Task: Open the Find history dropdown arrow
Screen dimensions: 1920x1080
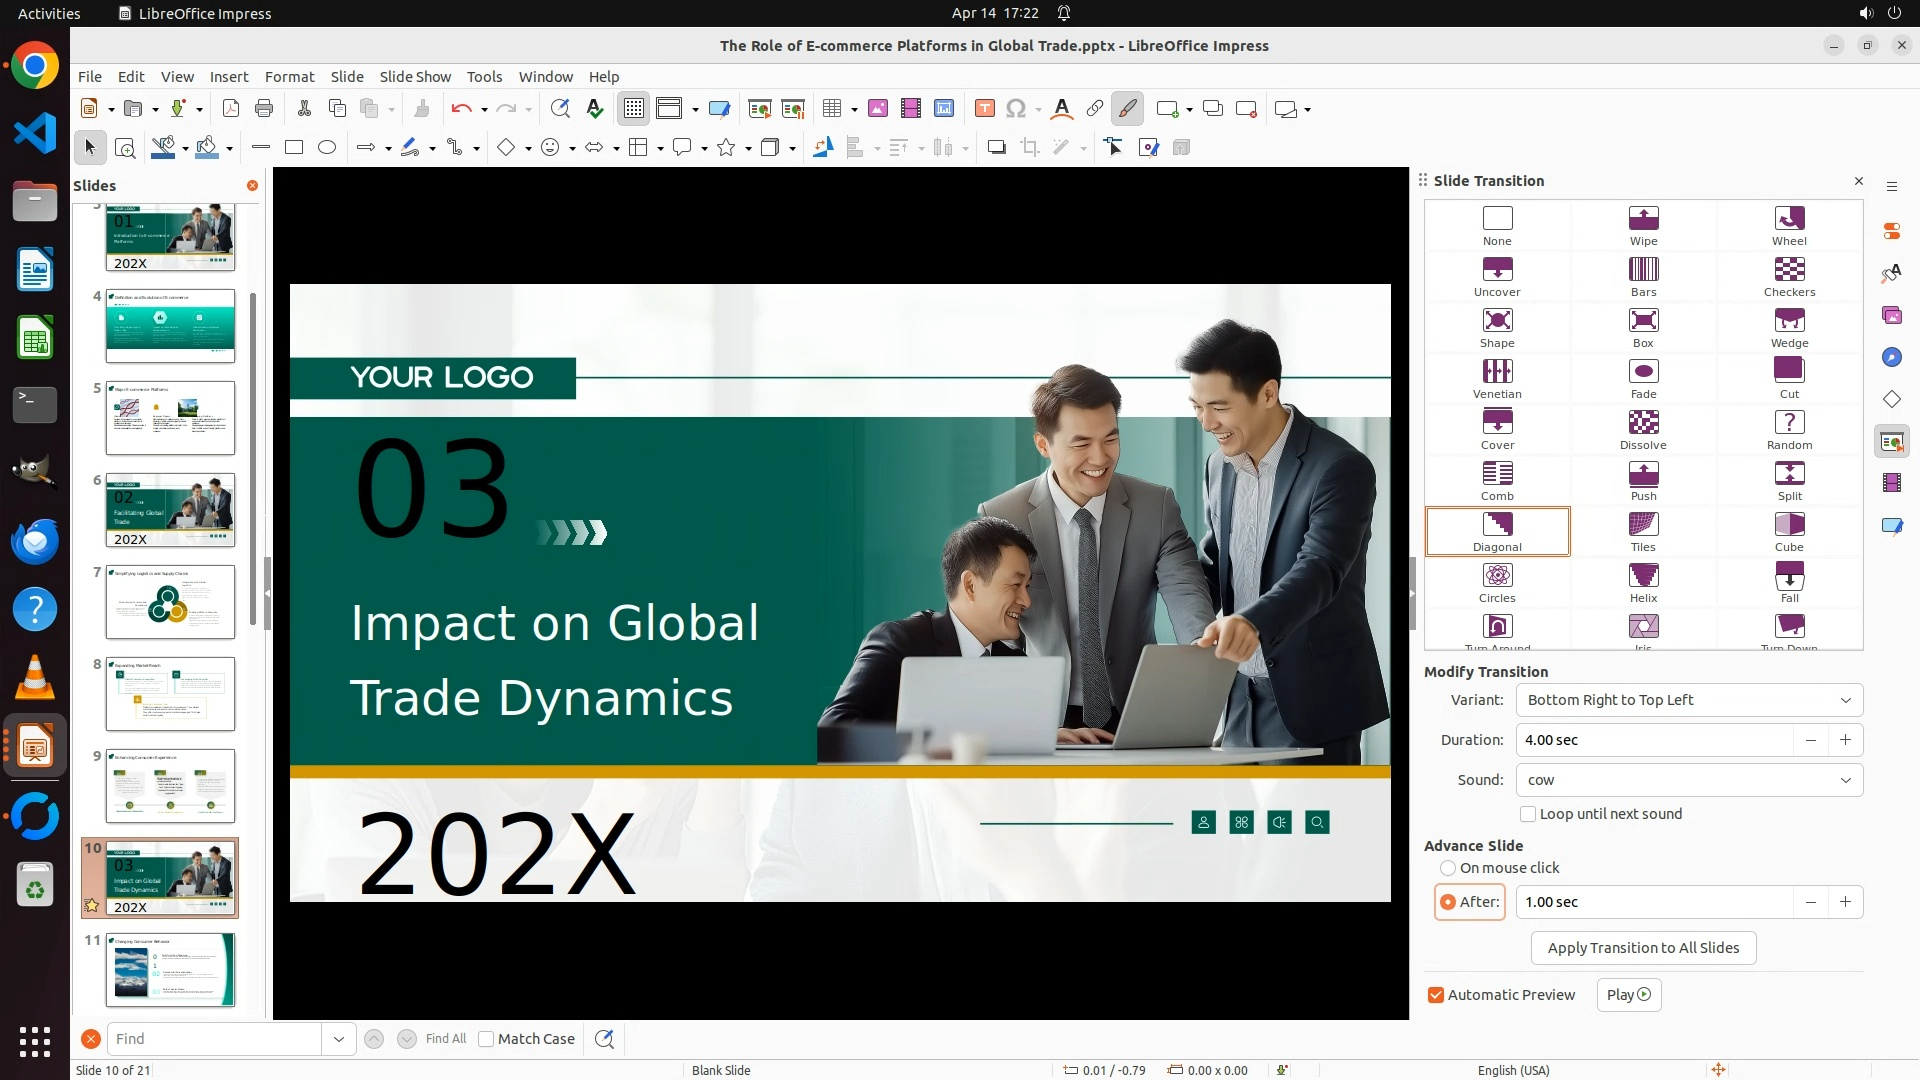Action: click(339, 1039)
